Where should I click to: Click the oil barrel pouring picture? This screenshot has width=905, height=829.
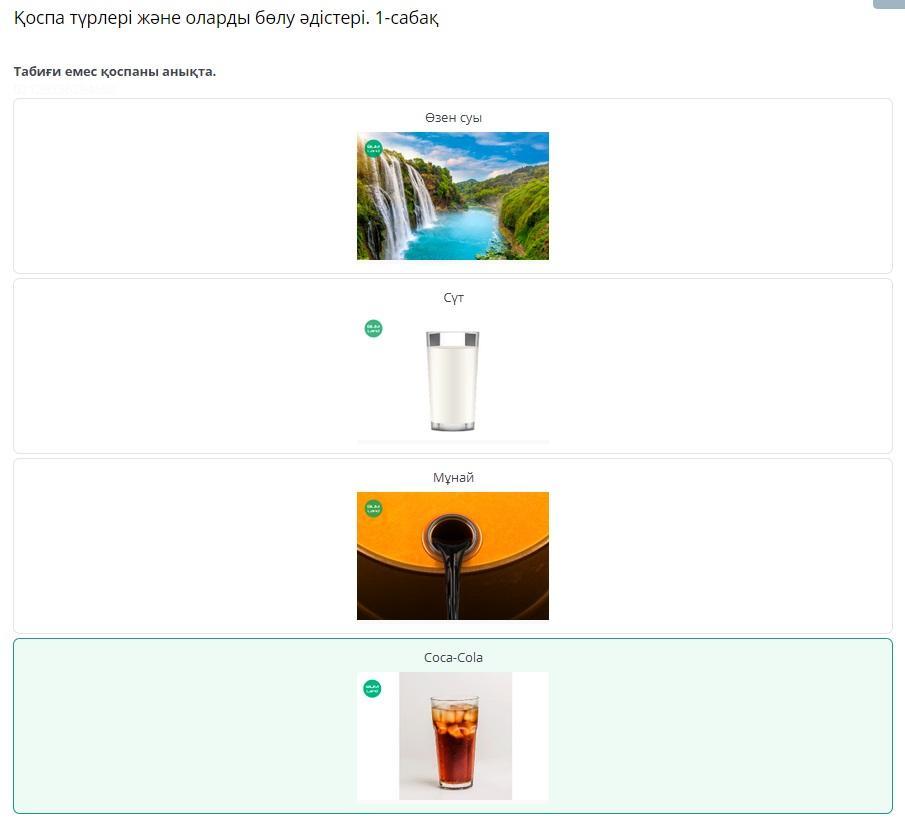(452, 556)
